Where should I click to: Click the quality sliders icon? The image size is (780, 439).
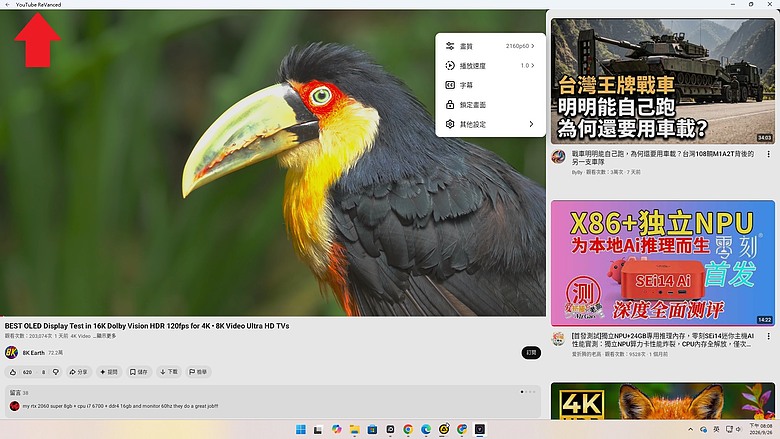(x=450, y=46)
